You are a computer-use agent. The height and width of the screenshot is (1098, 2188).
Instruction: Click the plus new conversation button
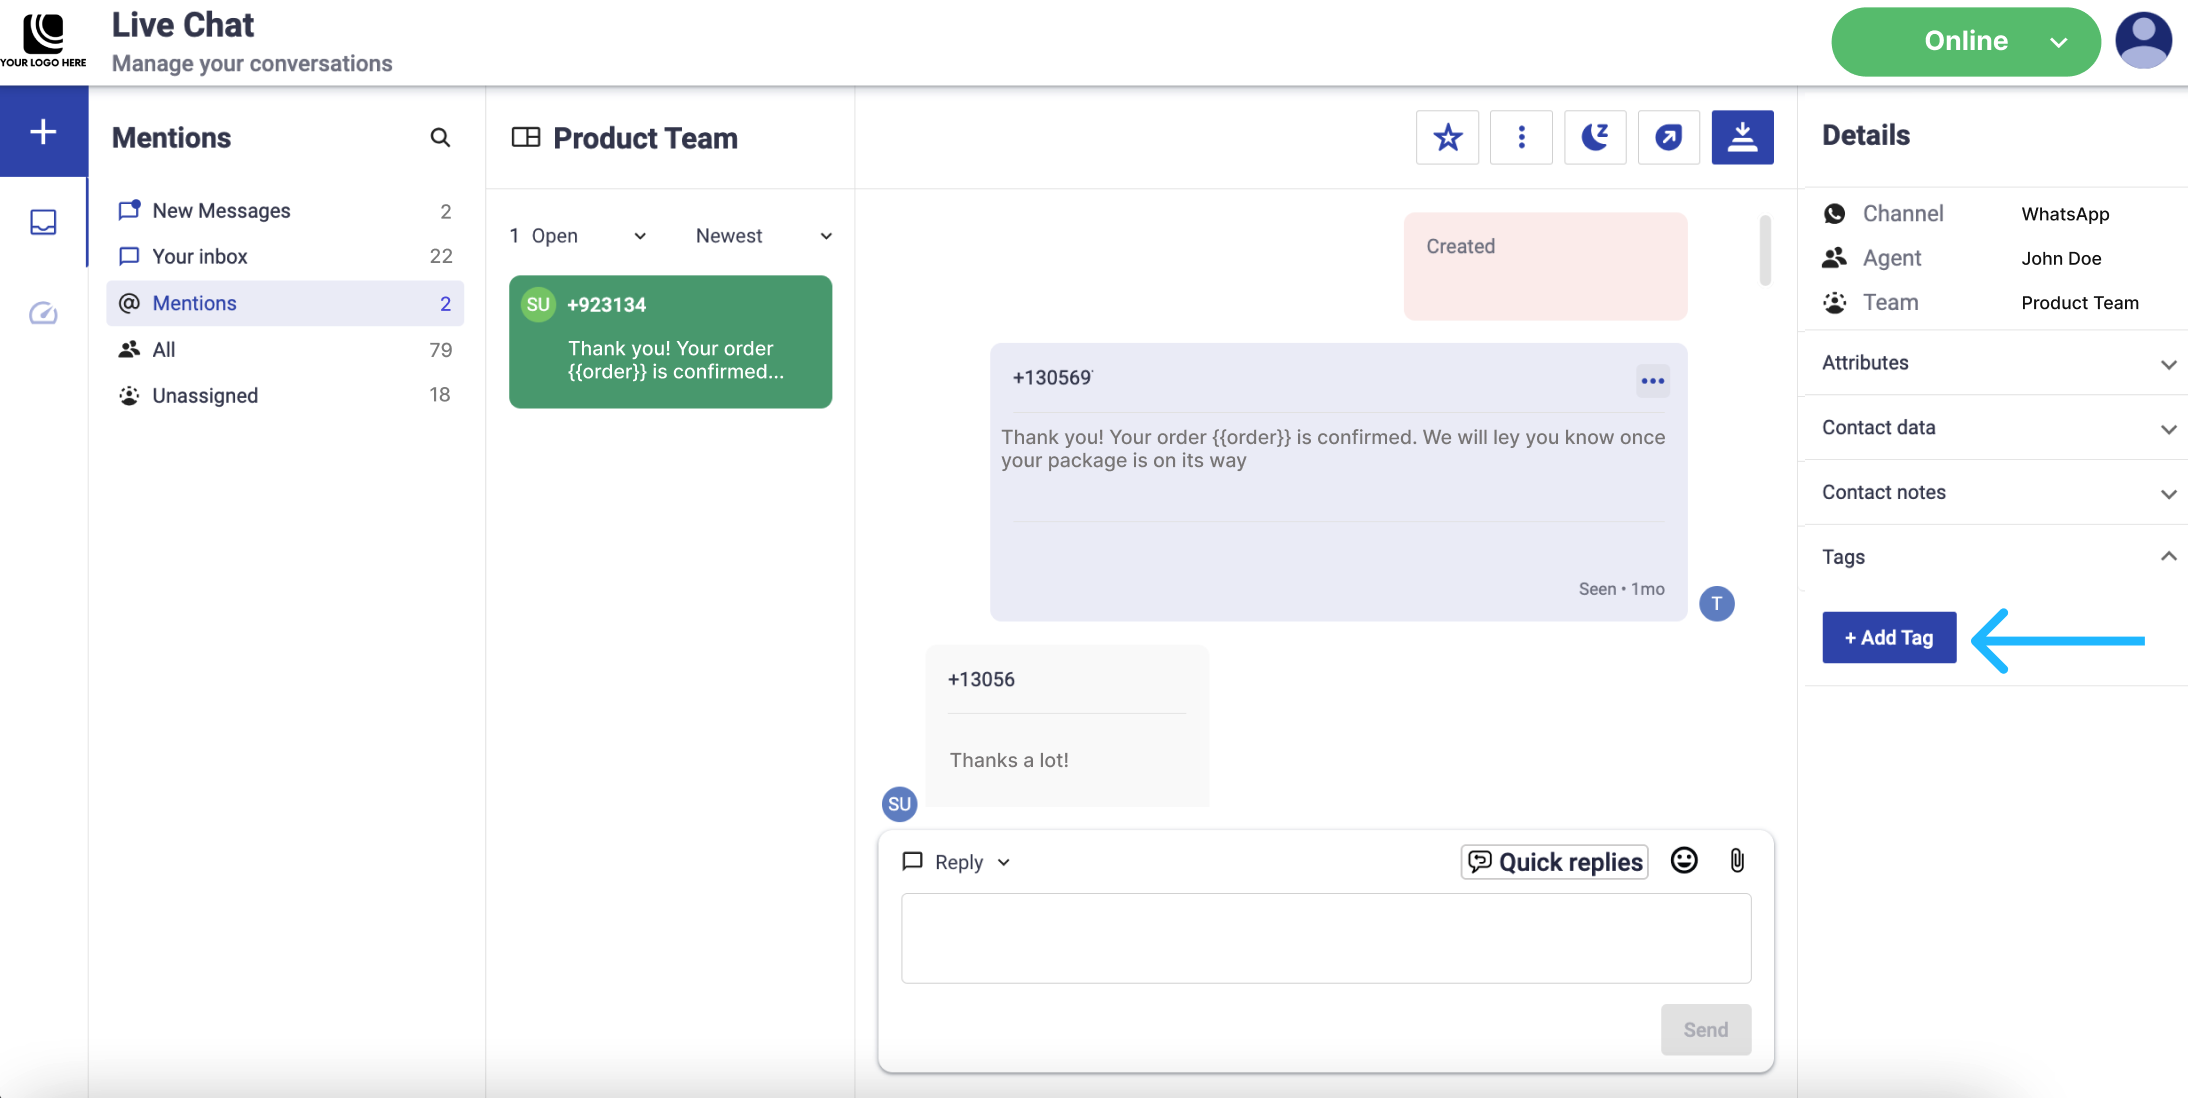43,131
